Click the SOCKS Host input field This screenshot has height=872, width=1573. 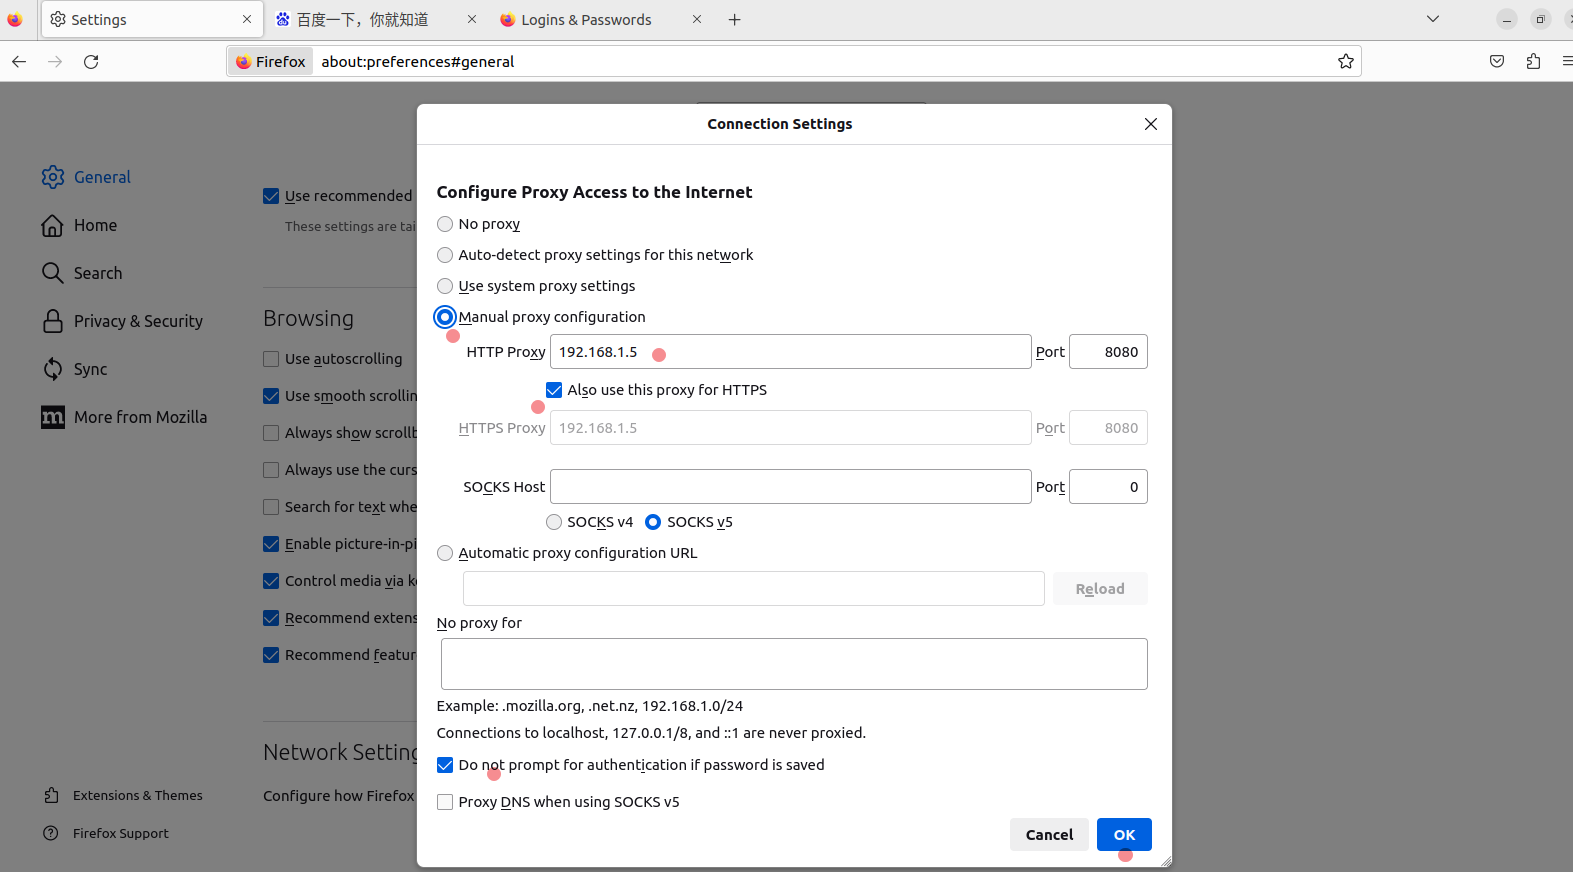pos(790,487)
